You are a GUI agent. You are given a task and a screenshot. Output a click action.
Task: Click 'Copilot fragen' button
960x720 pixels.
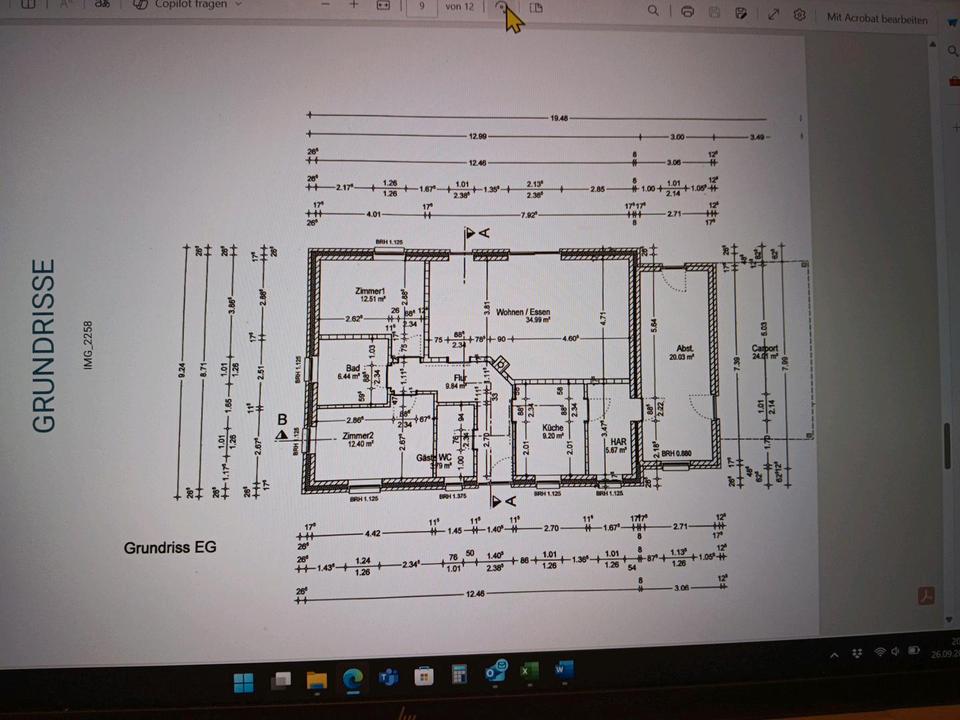click(x=190, y=4)
